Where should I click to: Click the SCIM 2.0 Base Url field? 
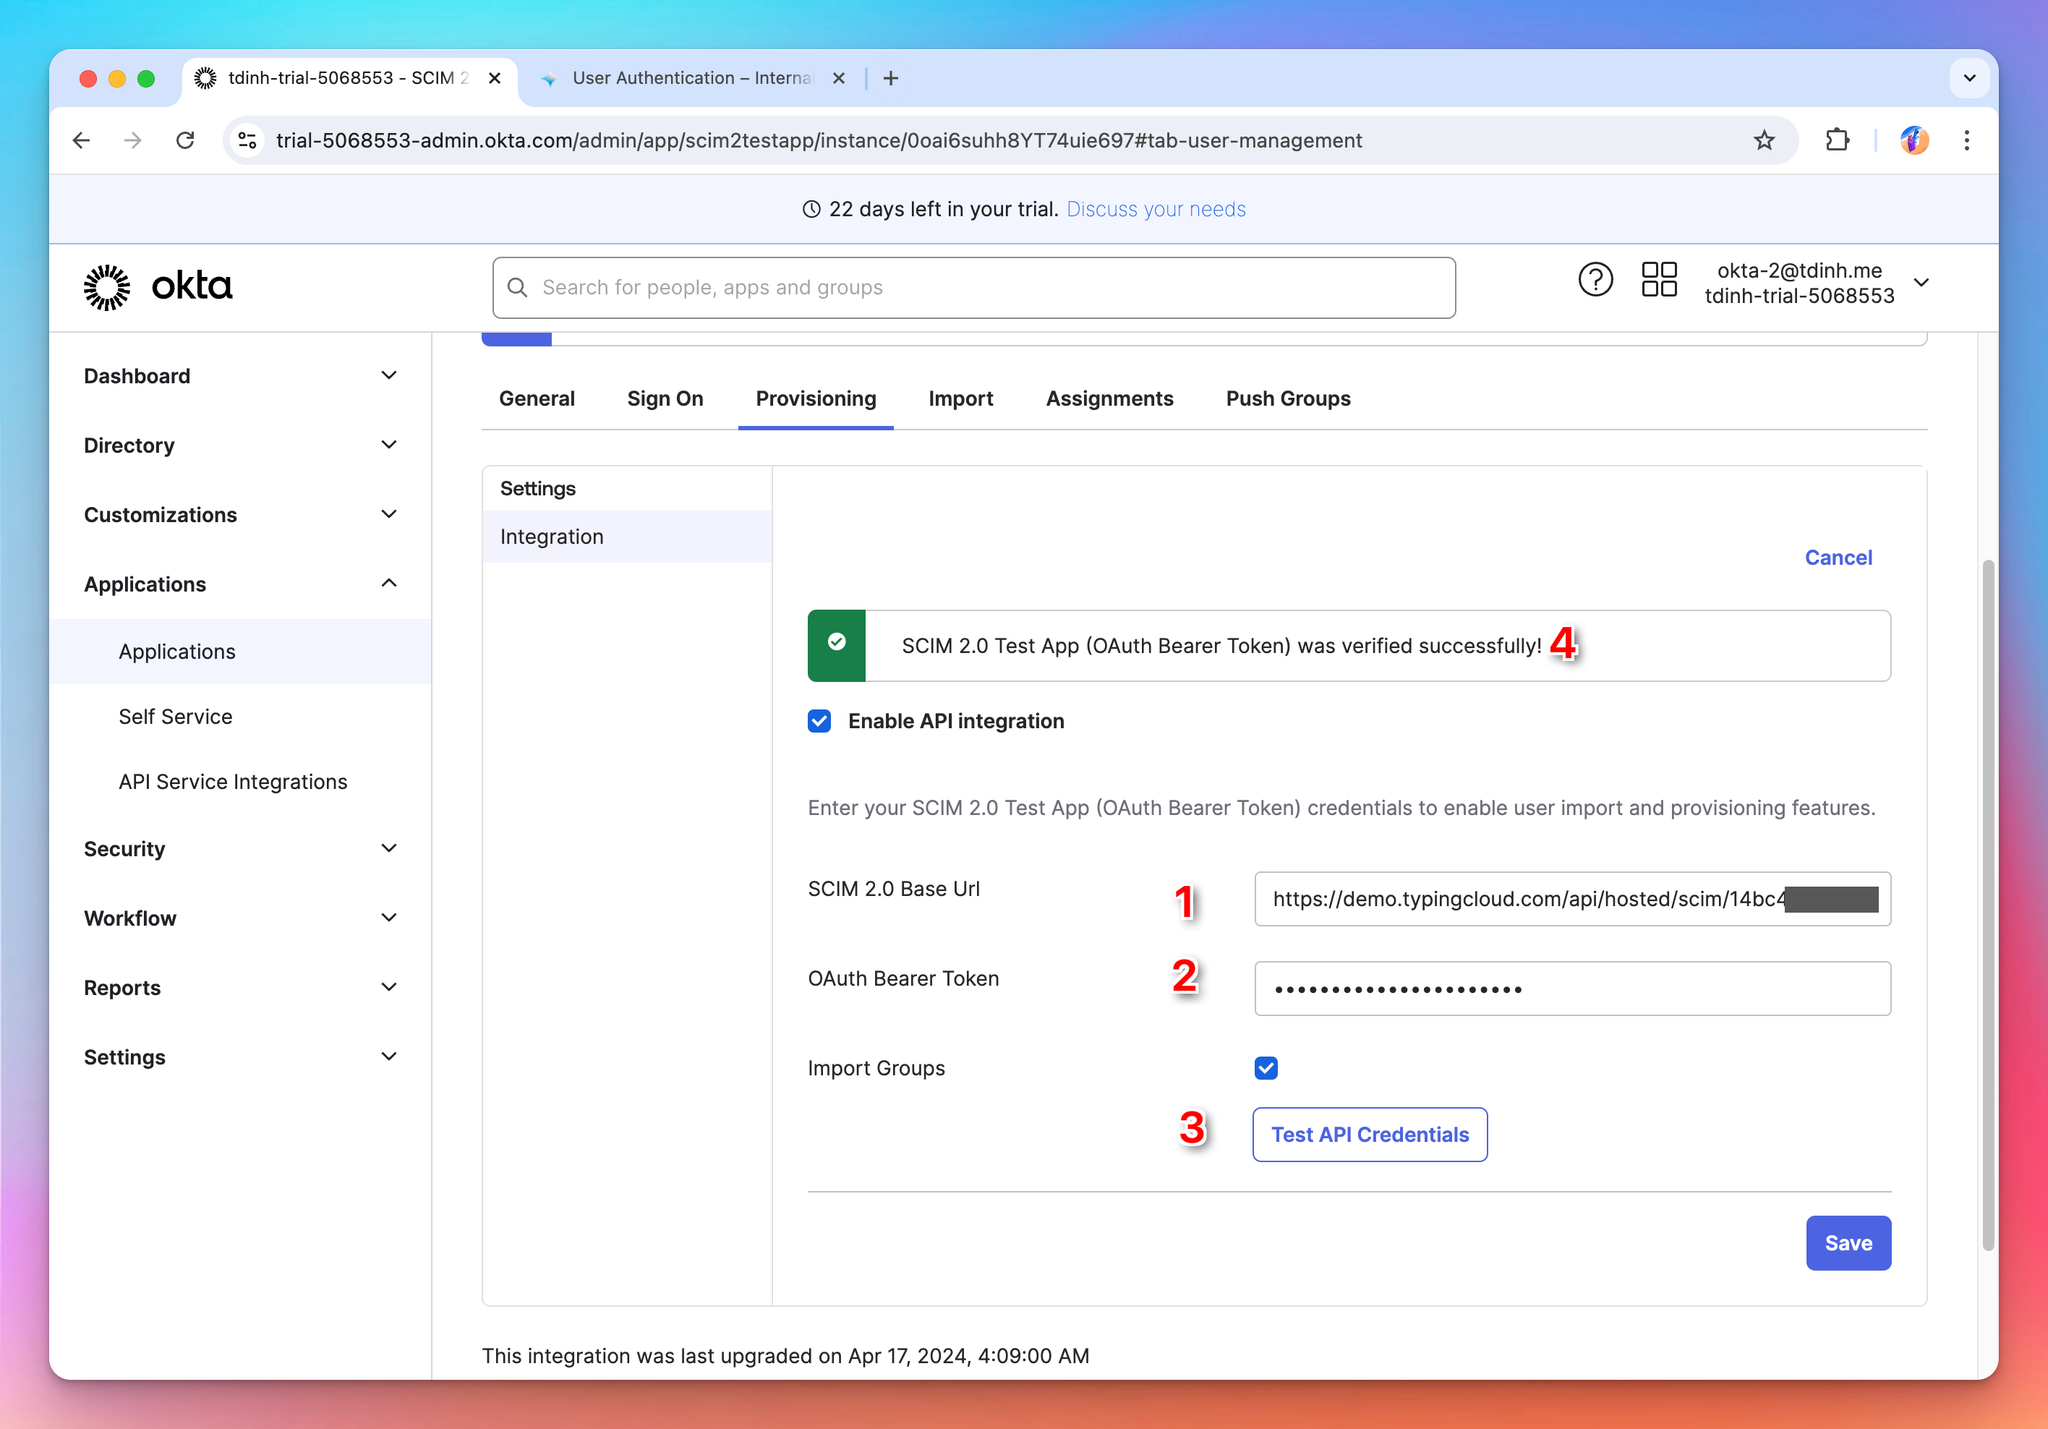[x=1572, y=899]
